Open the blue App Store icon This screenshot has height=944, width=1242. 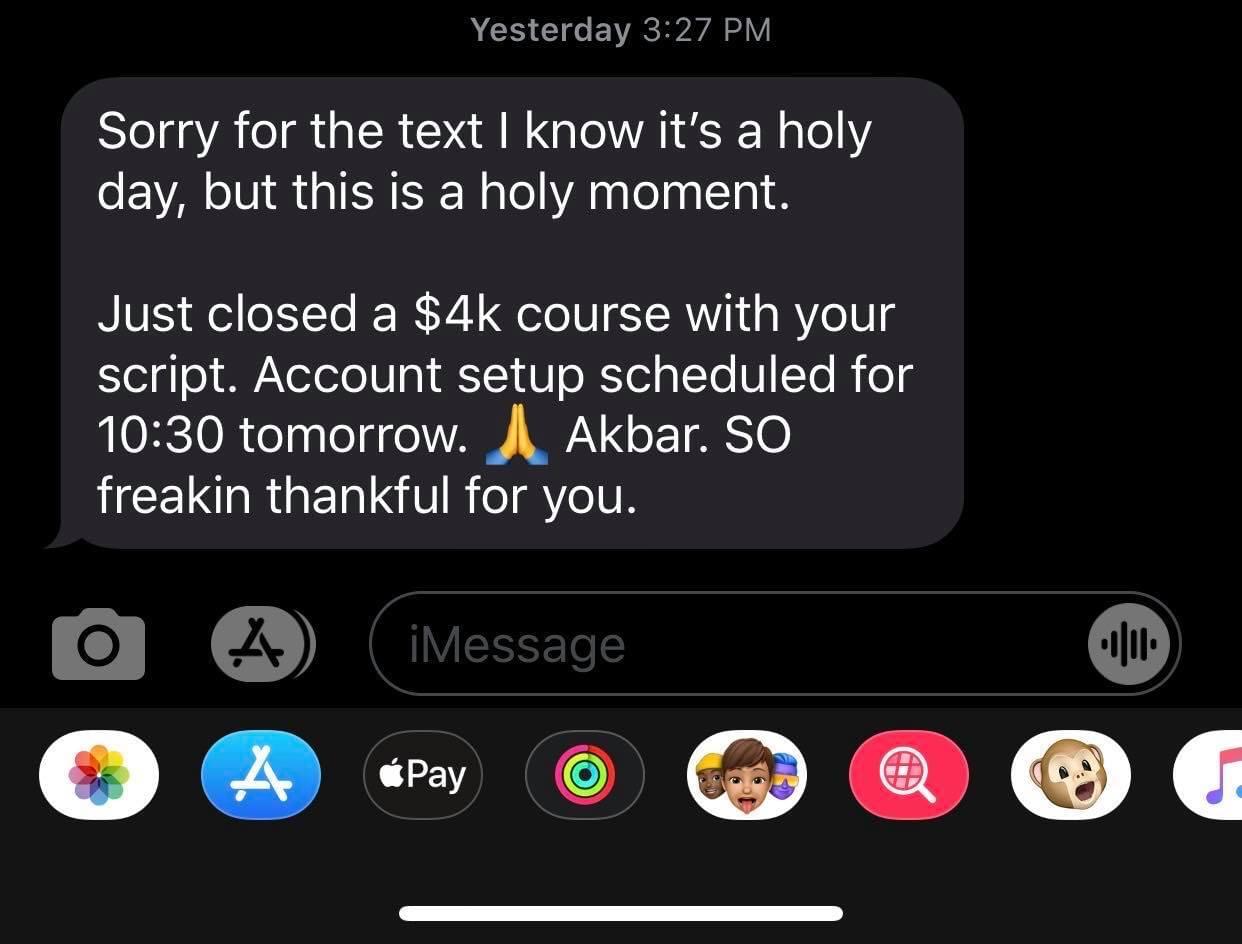[260, 775]
